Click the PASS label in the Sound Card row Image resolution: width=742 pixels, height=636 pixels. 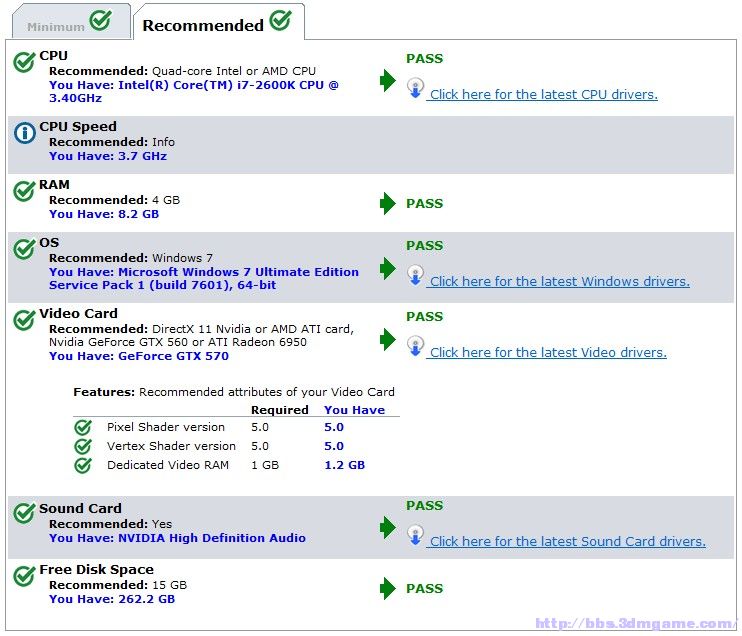tap(424, 505)
